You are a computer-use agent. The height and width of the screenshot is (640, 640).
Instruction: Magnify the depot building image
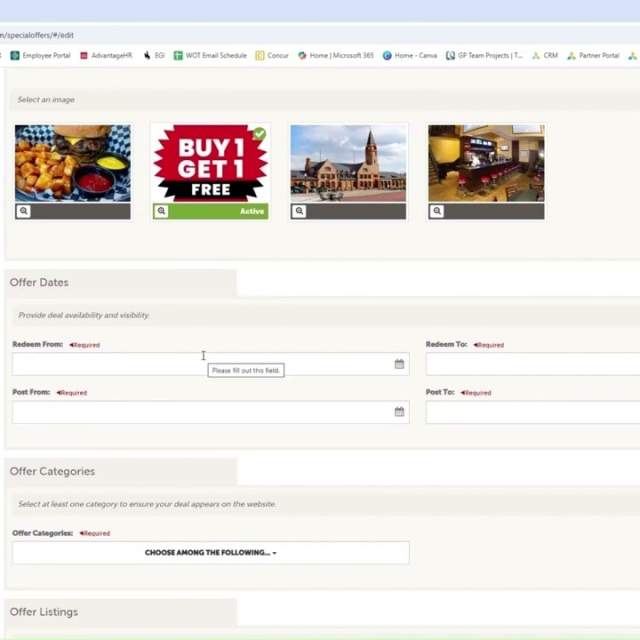click(299, 211)
